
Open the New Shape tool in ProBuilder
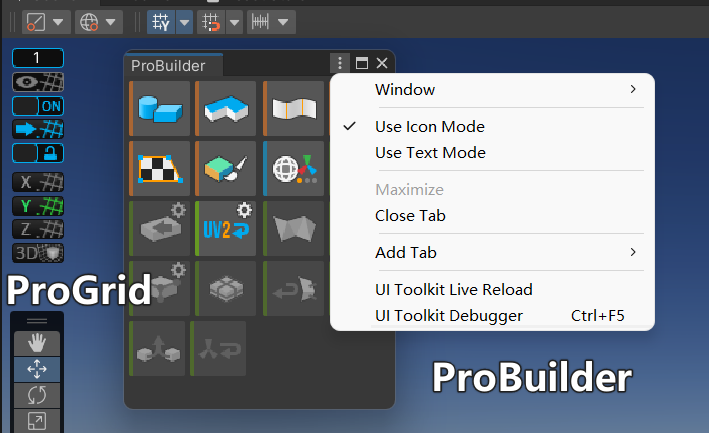pyautogui.click(x=160, y=108)
